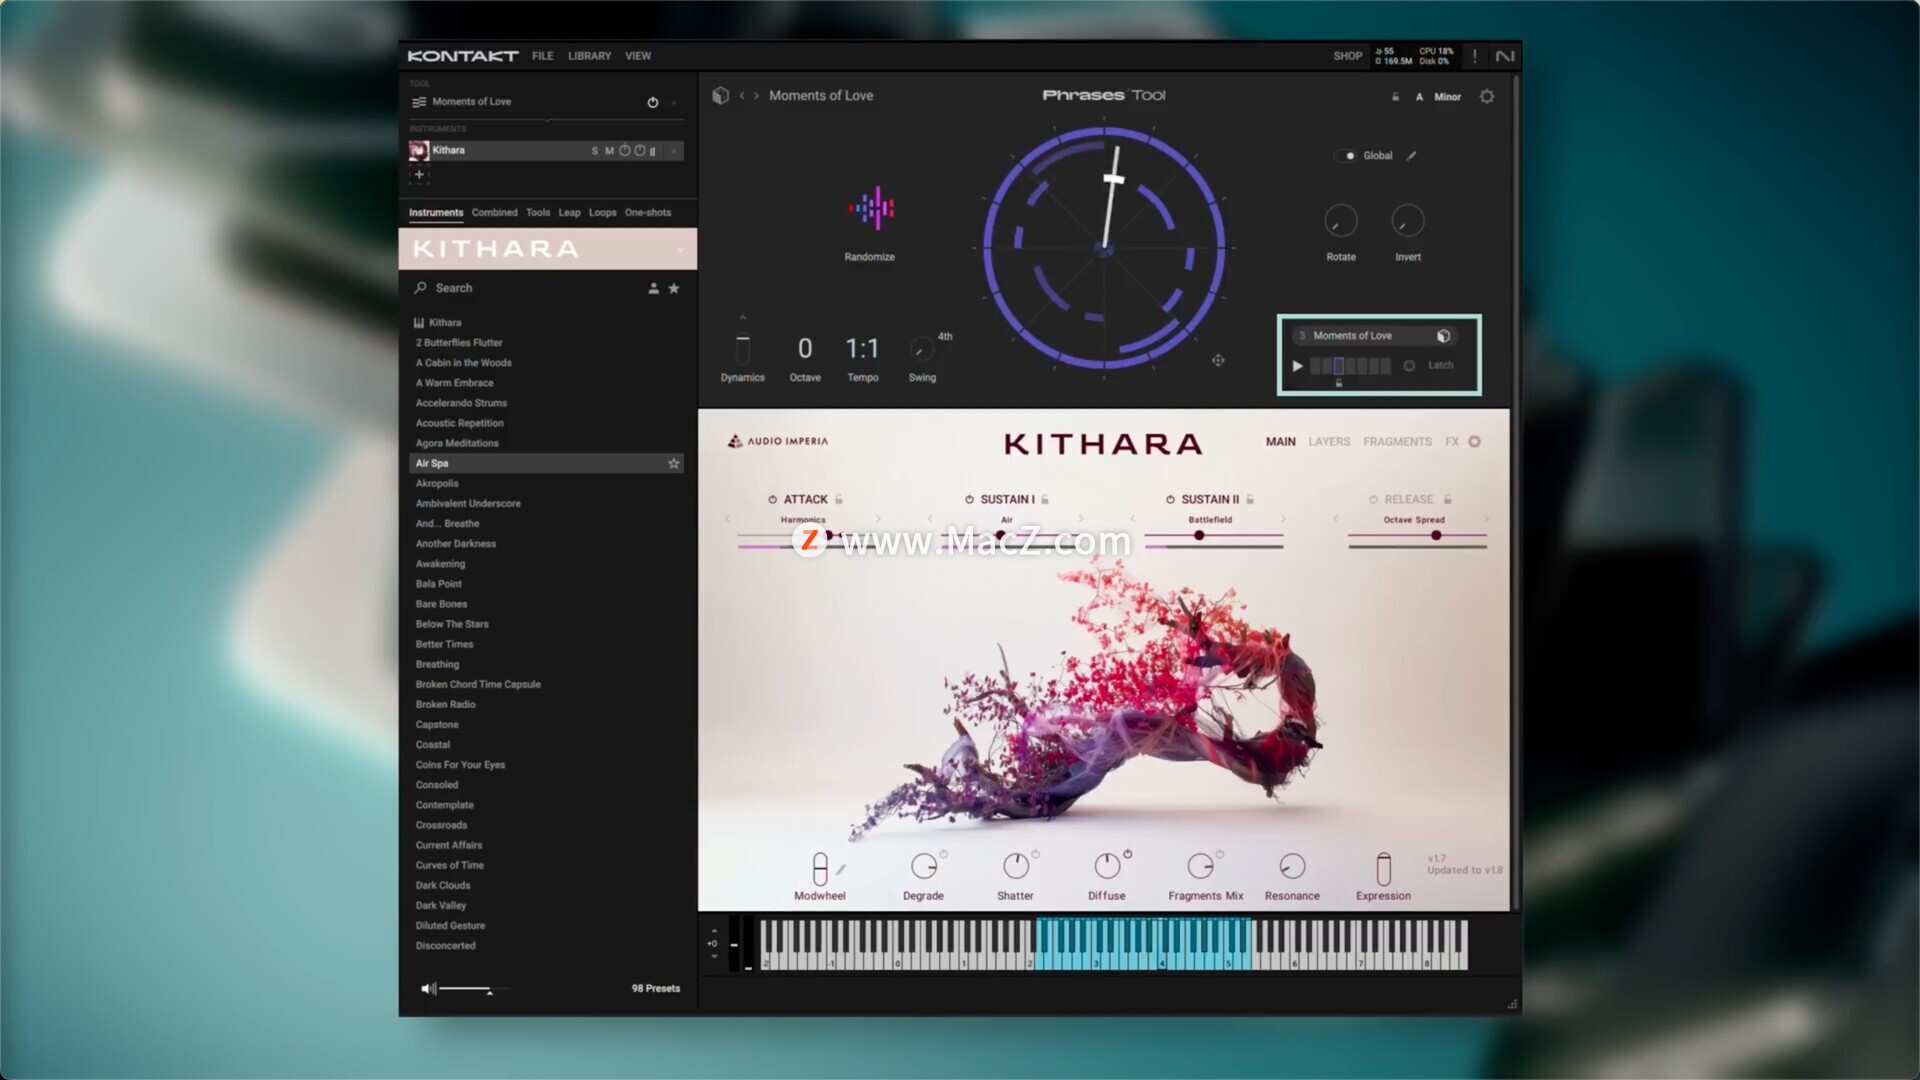The image size is (1920, 1080).
Task: Click the SUSTAIN I lock icon
Action: tap(1045, 499)
